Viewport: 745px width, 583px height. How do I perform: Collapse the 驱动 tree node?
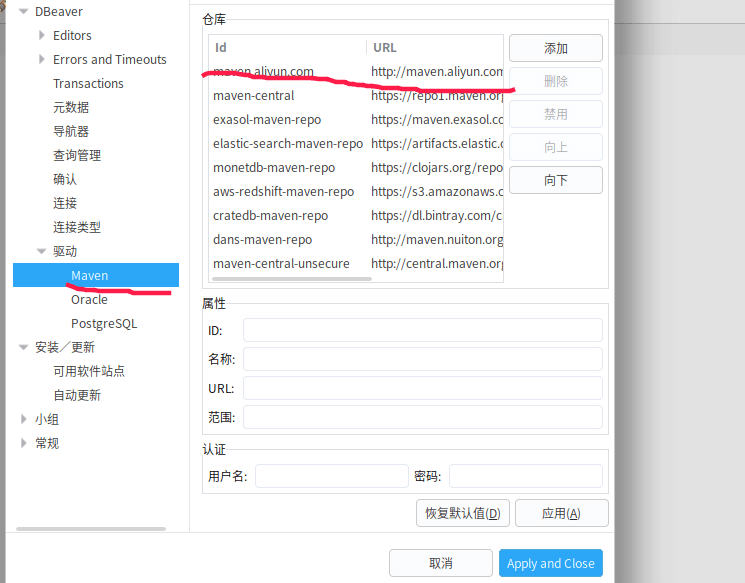coord(42,252)
